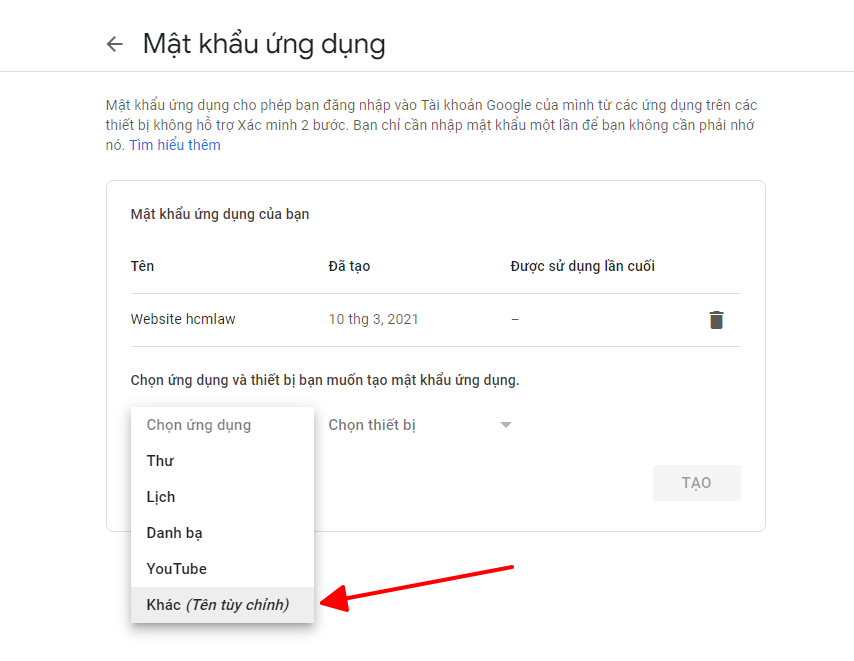Click the Tên column header
The height and width of the screenshot is (661, 854).
pos(142,266)
